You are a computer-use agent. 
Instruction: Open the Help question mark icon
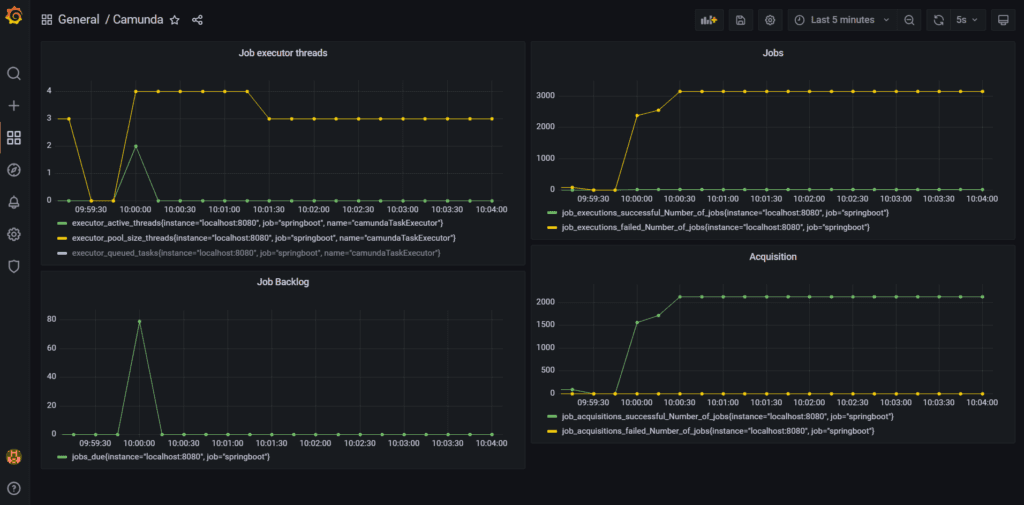pos(14,488)
